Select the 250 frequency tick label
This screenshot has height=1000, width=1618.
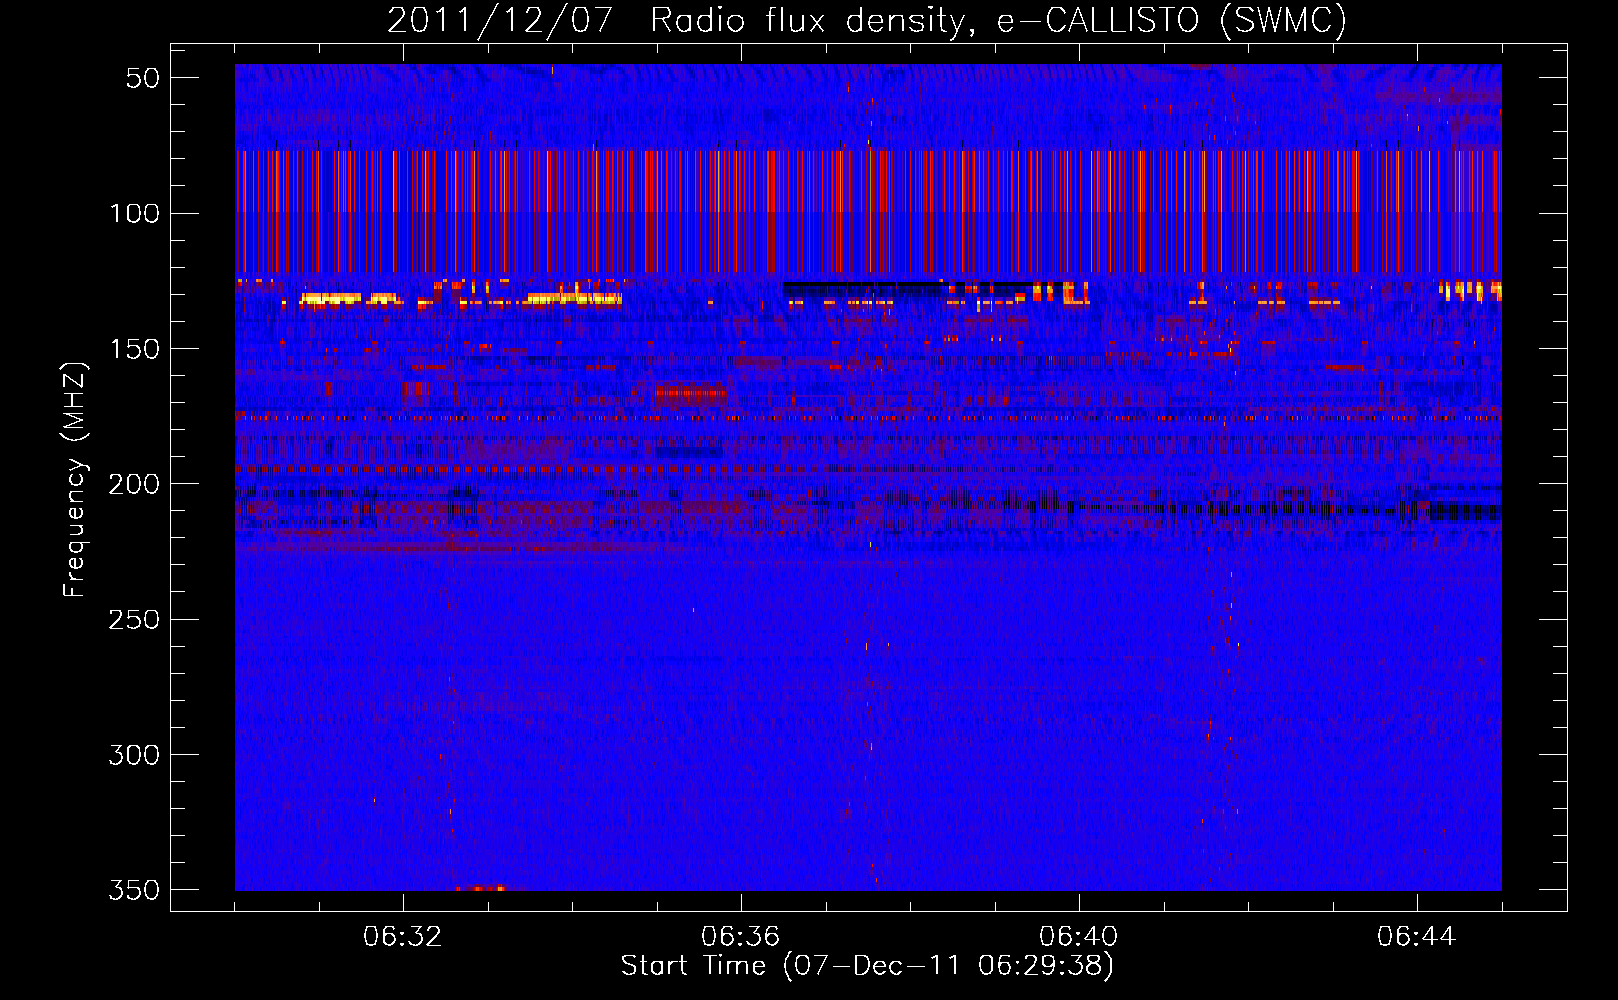pos(135,619)
